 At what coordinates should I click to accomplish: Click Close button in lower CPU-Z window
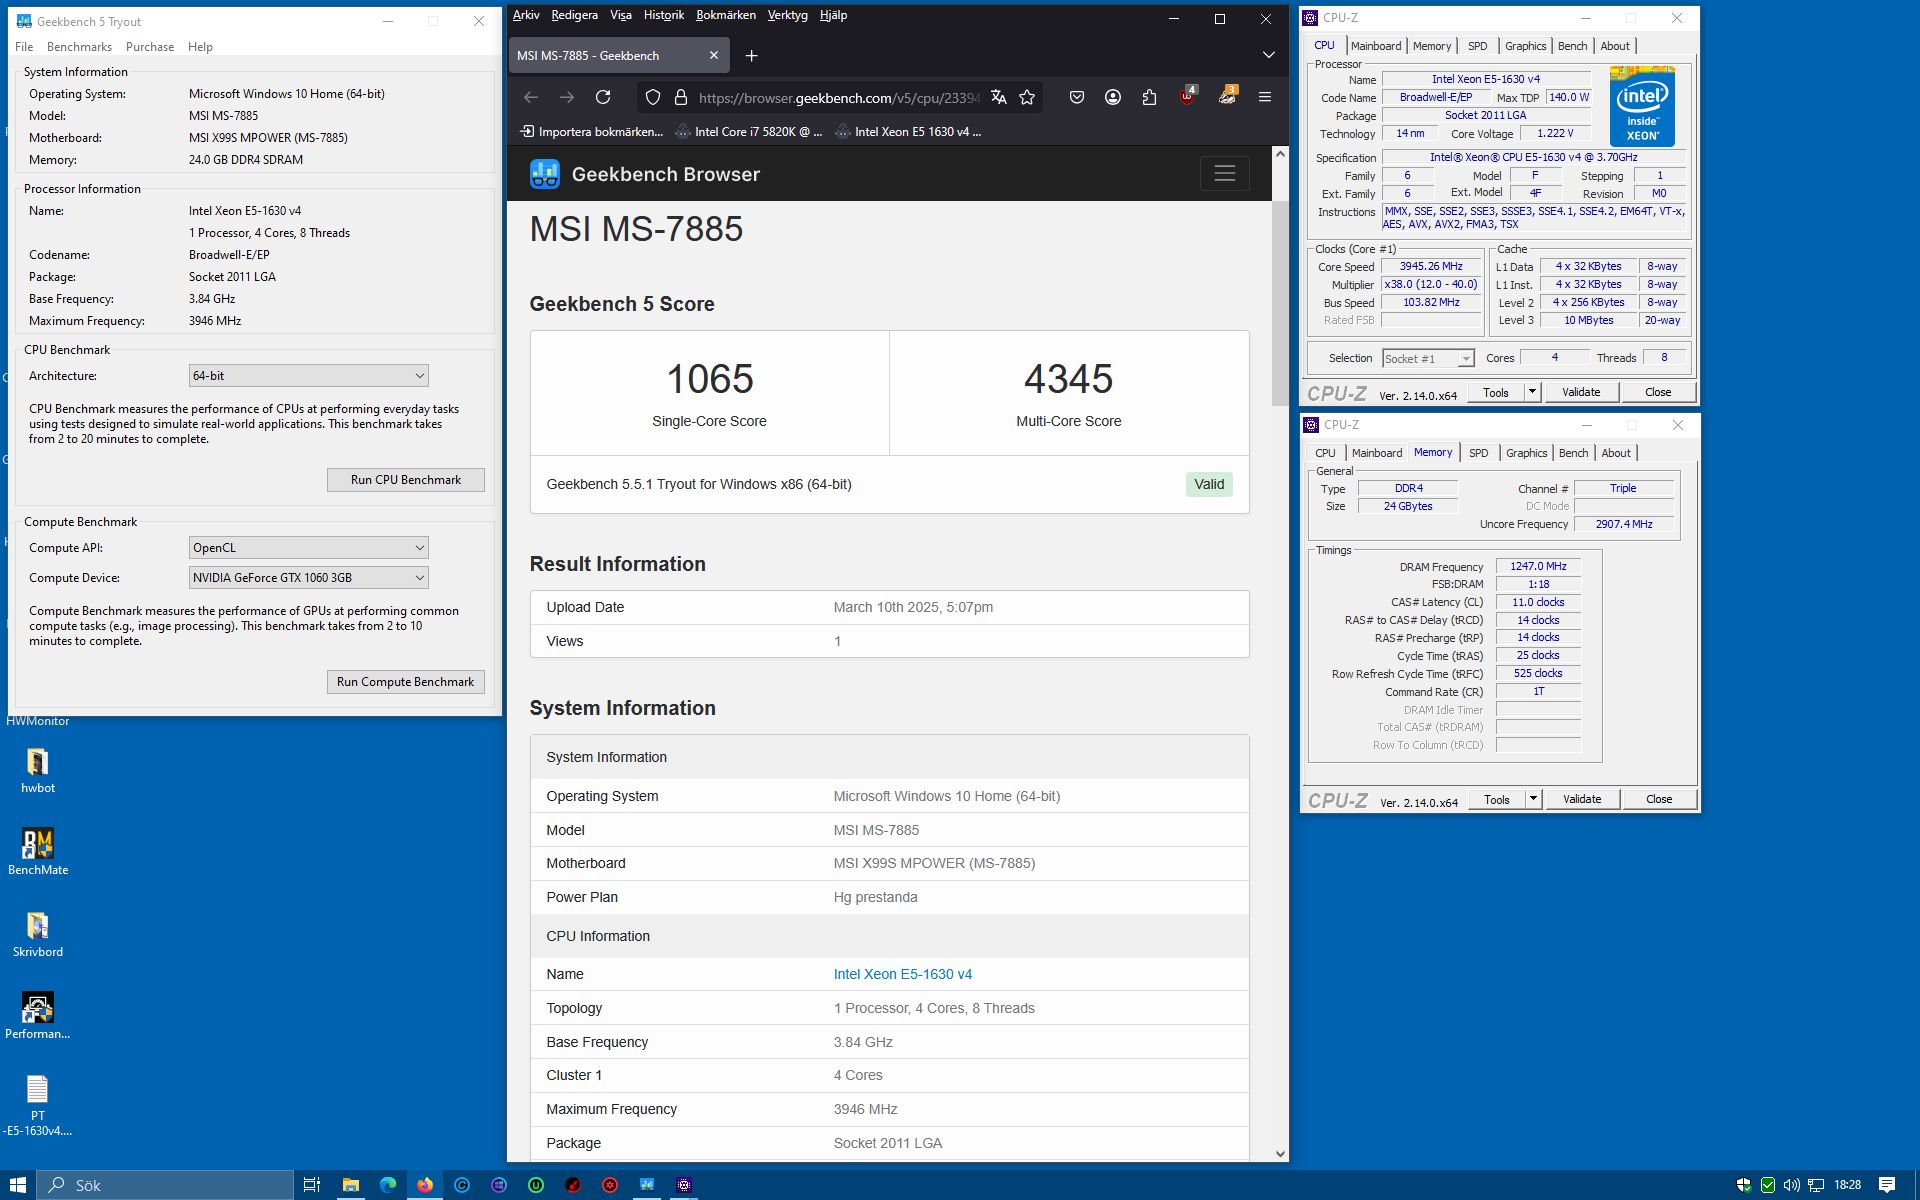[x=1659, y=799]
